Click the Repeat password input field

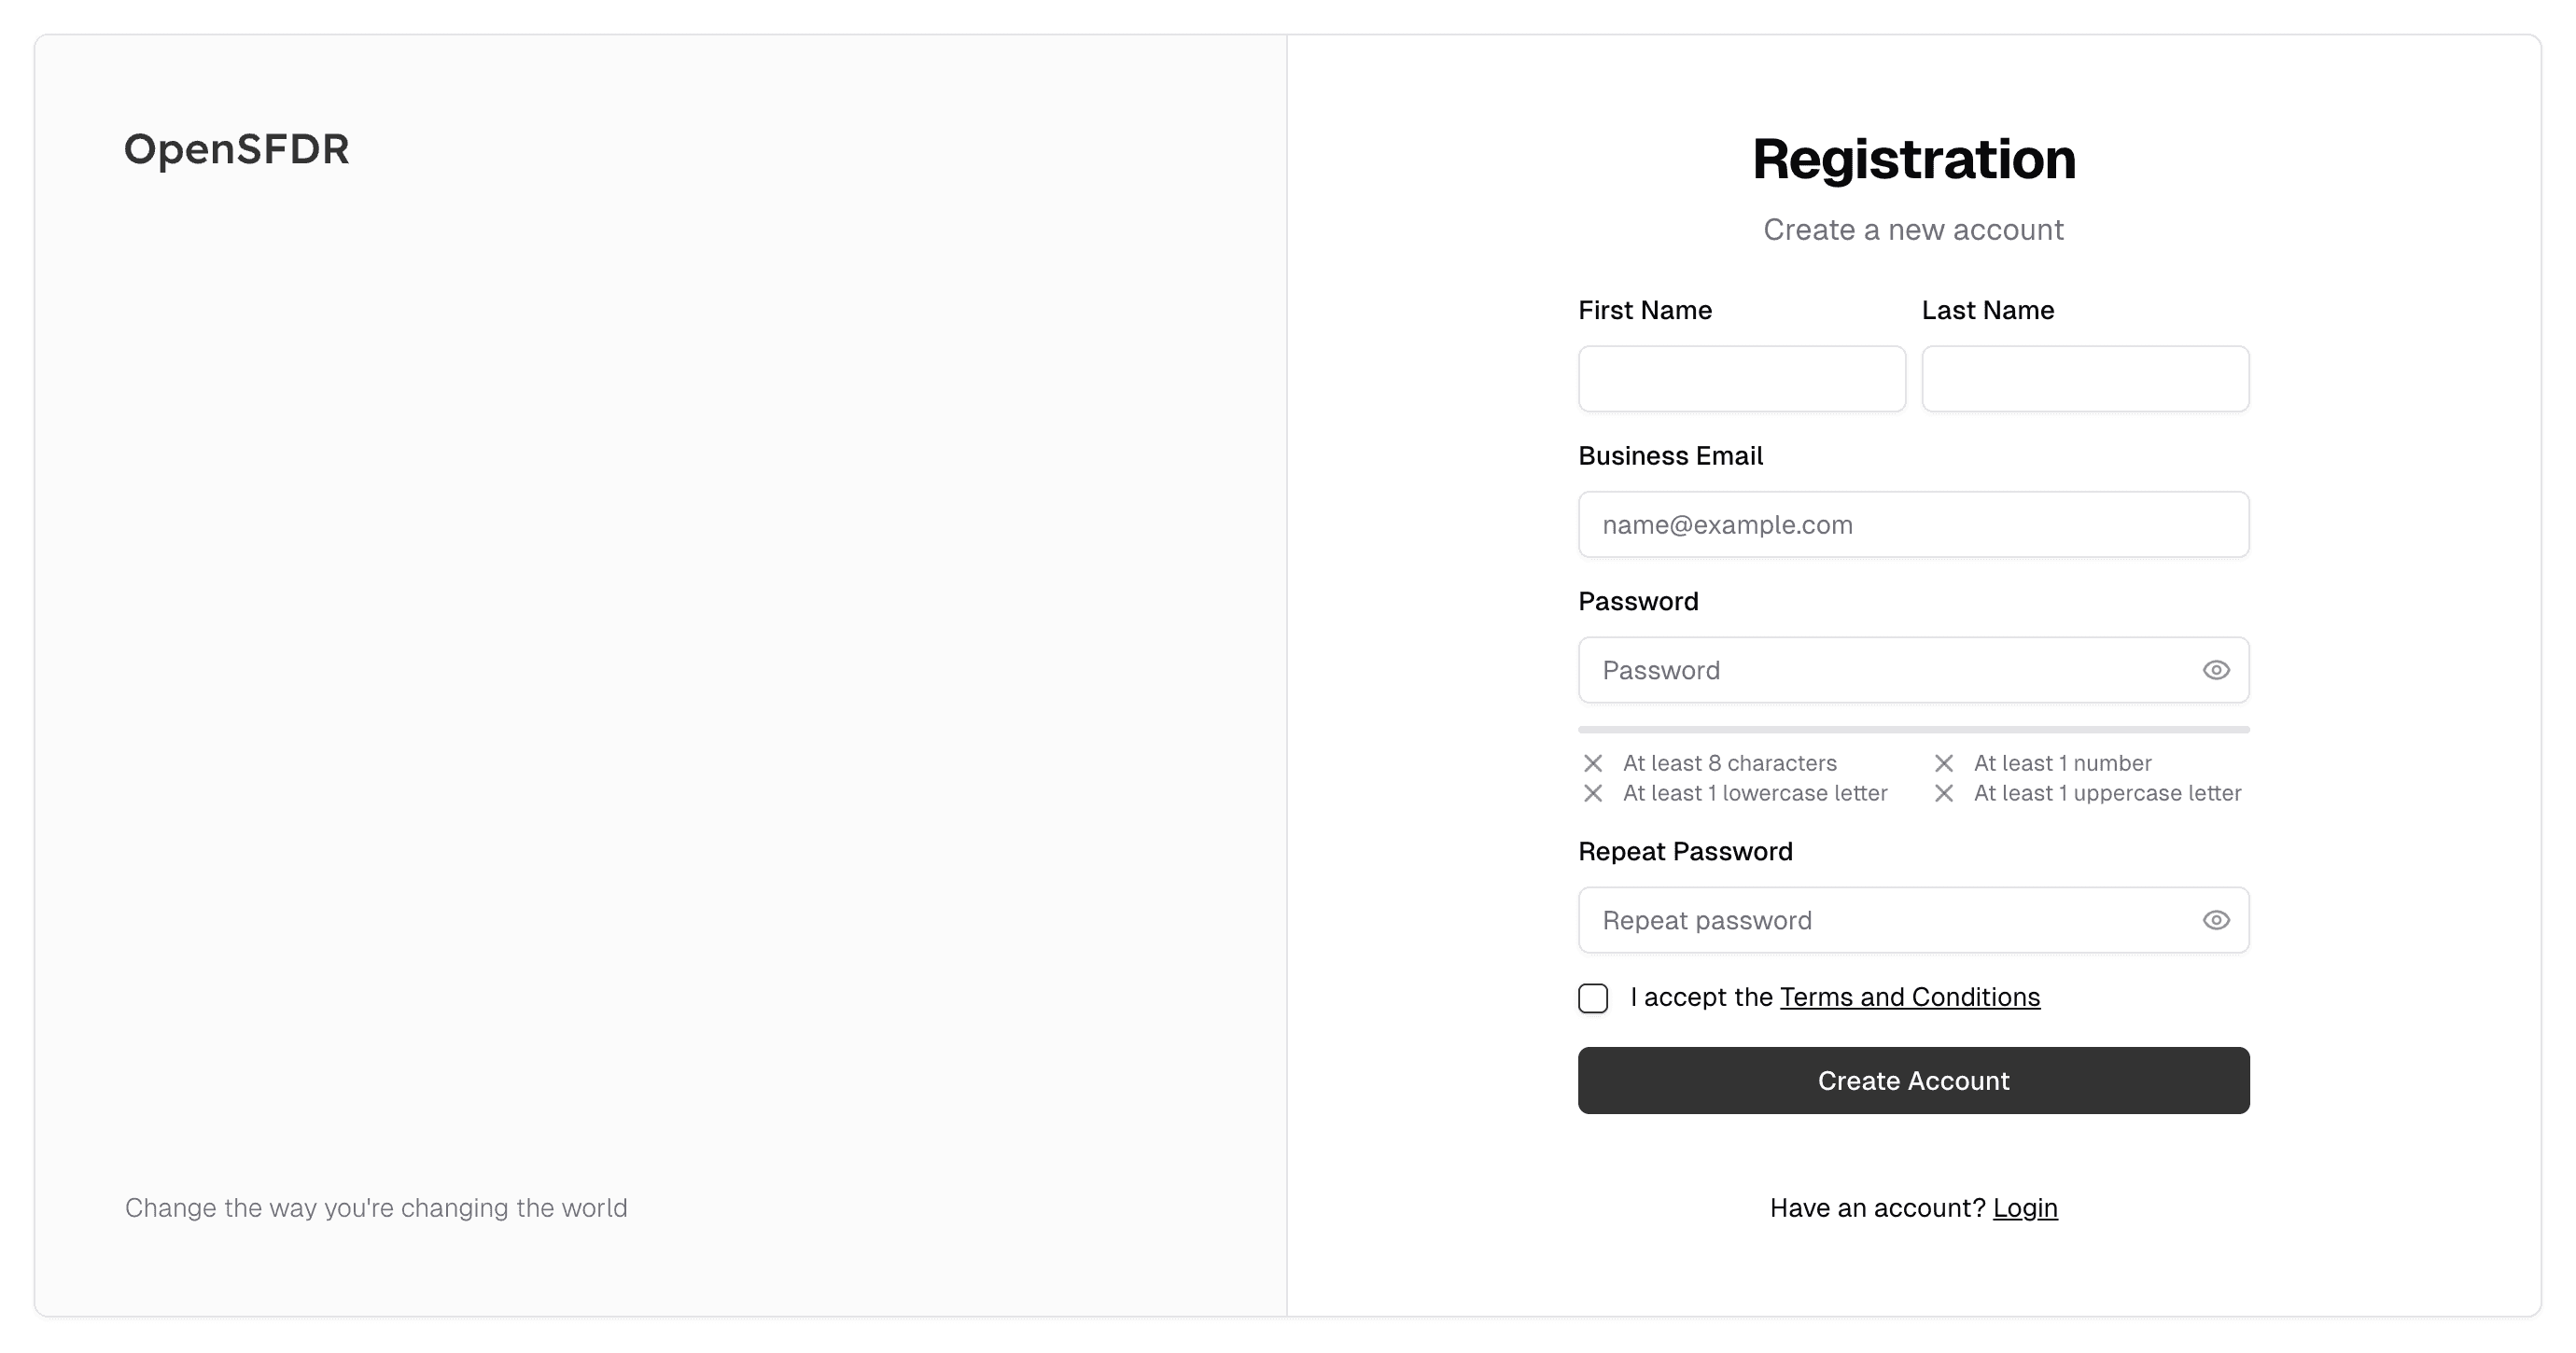point(1880,920)
